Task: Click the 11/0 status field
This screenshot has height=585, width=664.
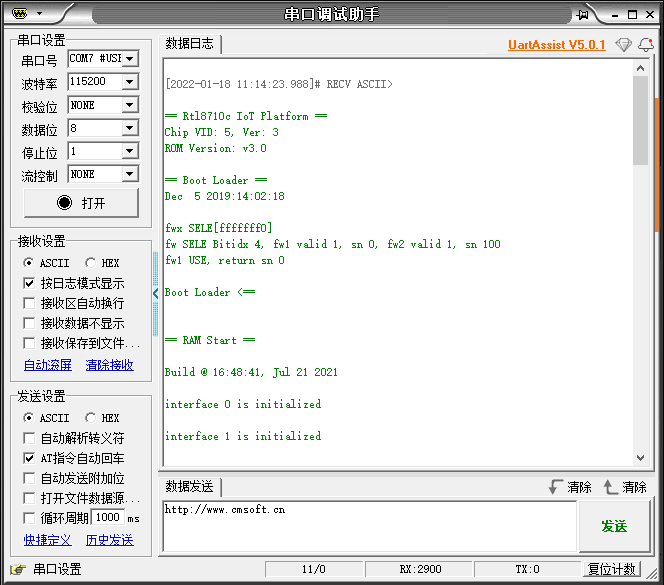Action: (314, 569)
